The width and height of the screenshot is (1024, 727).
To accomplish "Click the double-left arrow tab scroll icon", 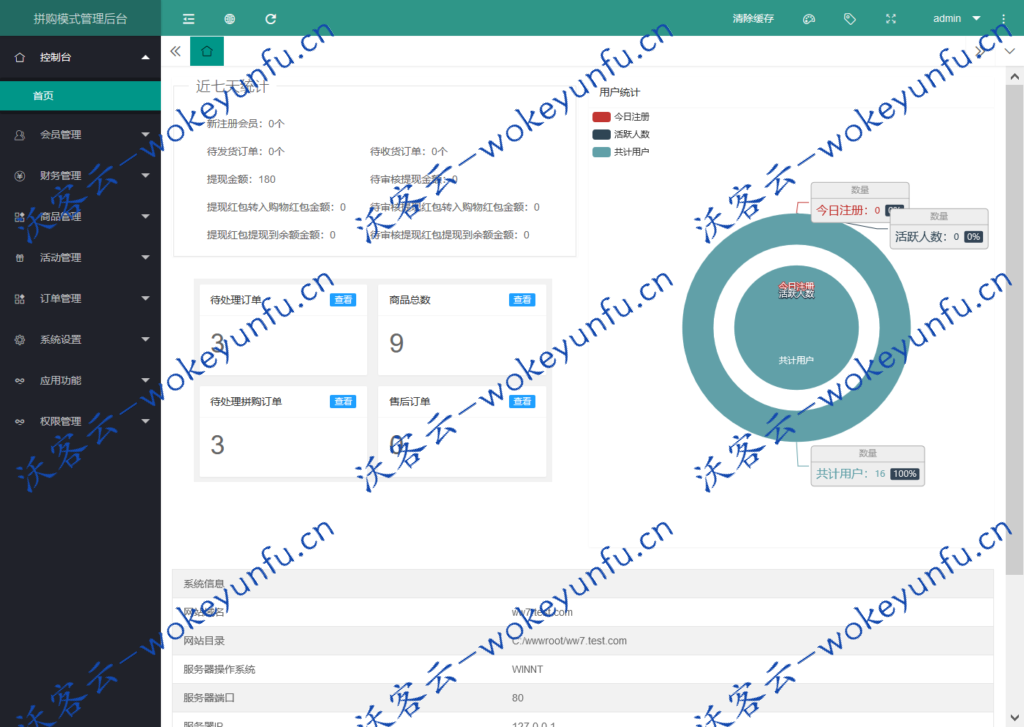I will pos(176,51).
